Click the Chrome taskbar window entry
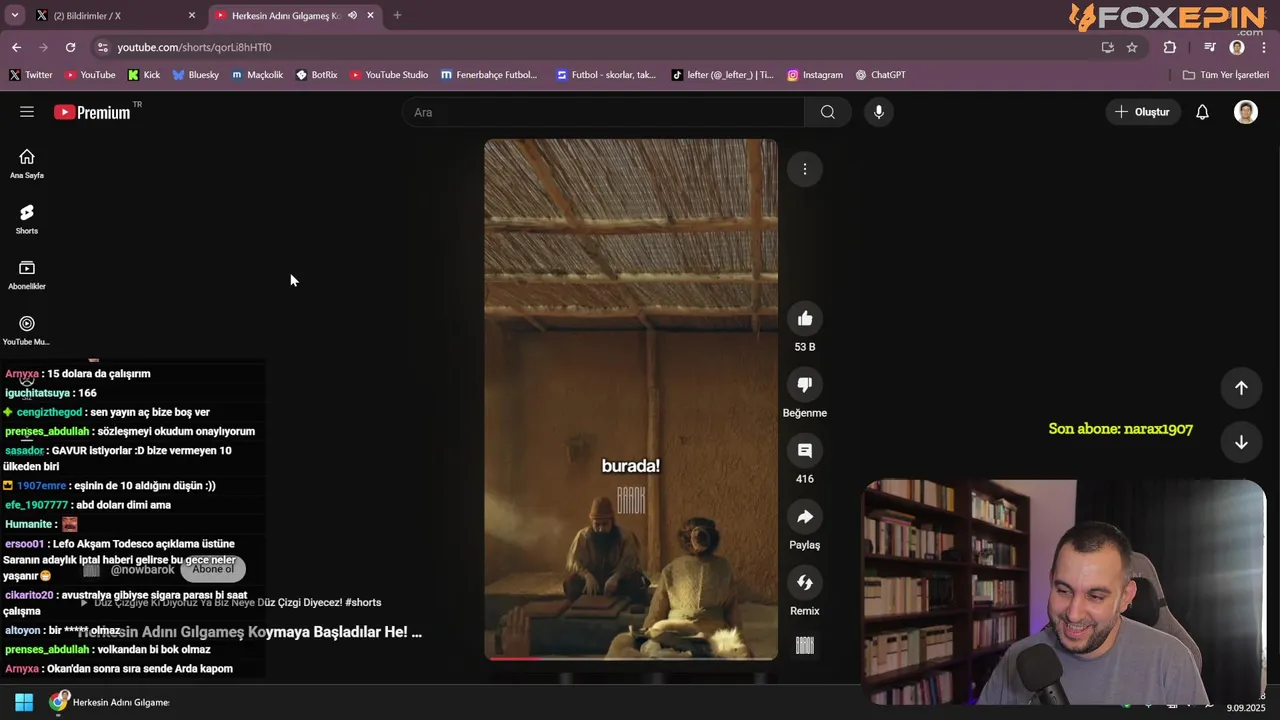The height and width of the screenshot is (720, 1280). click(110, 702)
